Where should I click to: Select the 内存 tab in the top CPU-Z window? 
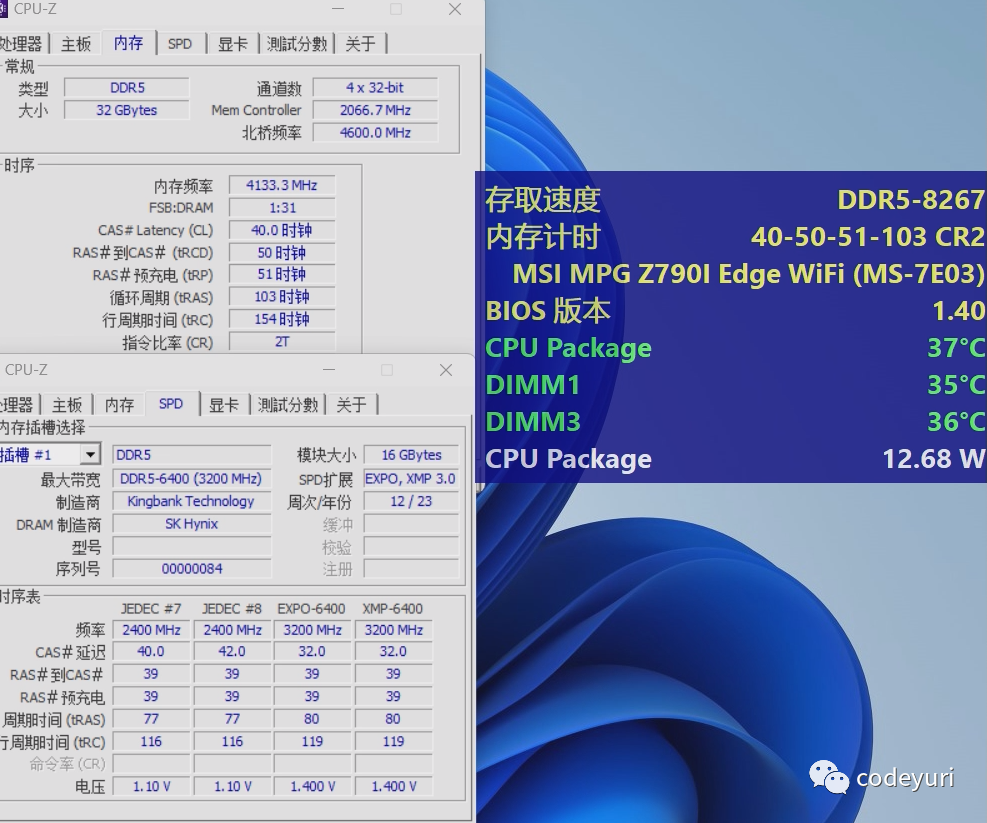point(128,43)
